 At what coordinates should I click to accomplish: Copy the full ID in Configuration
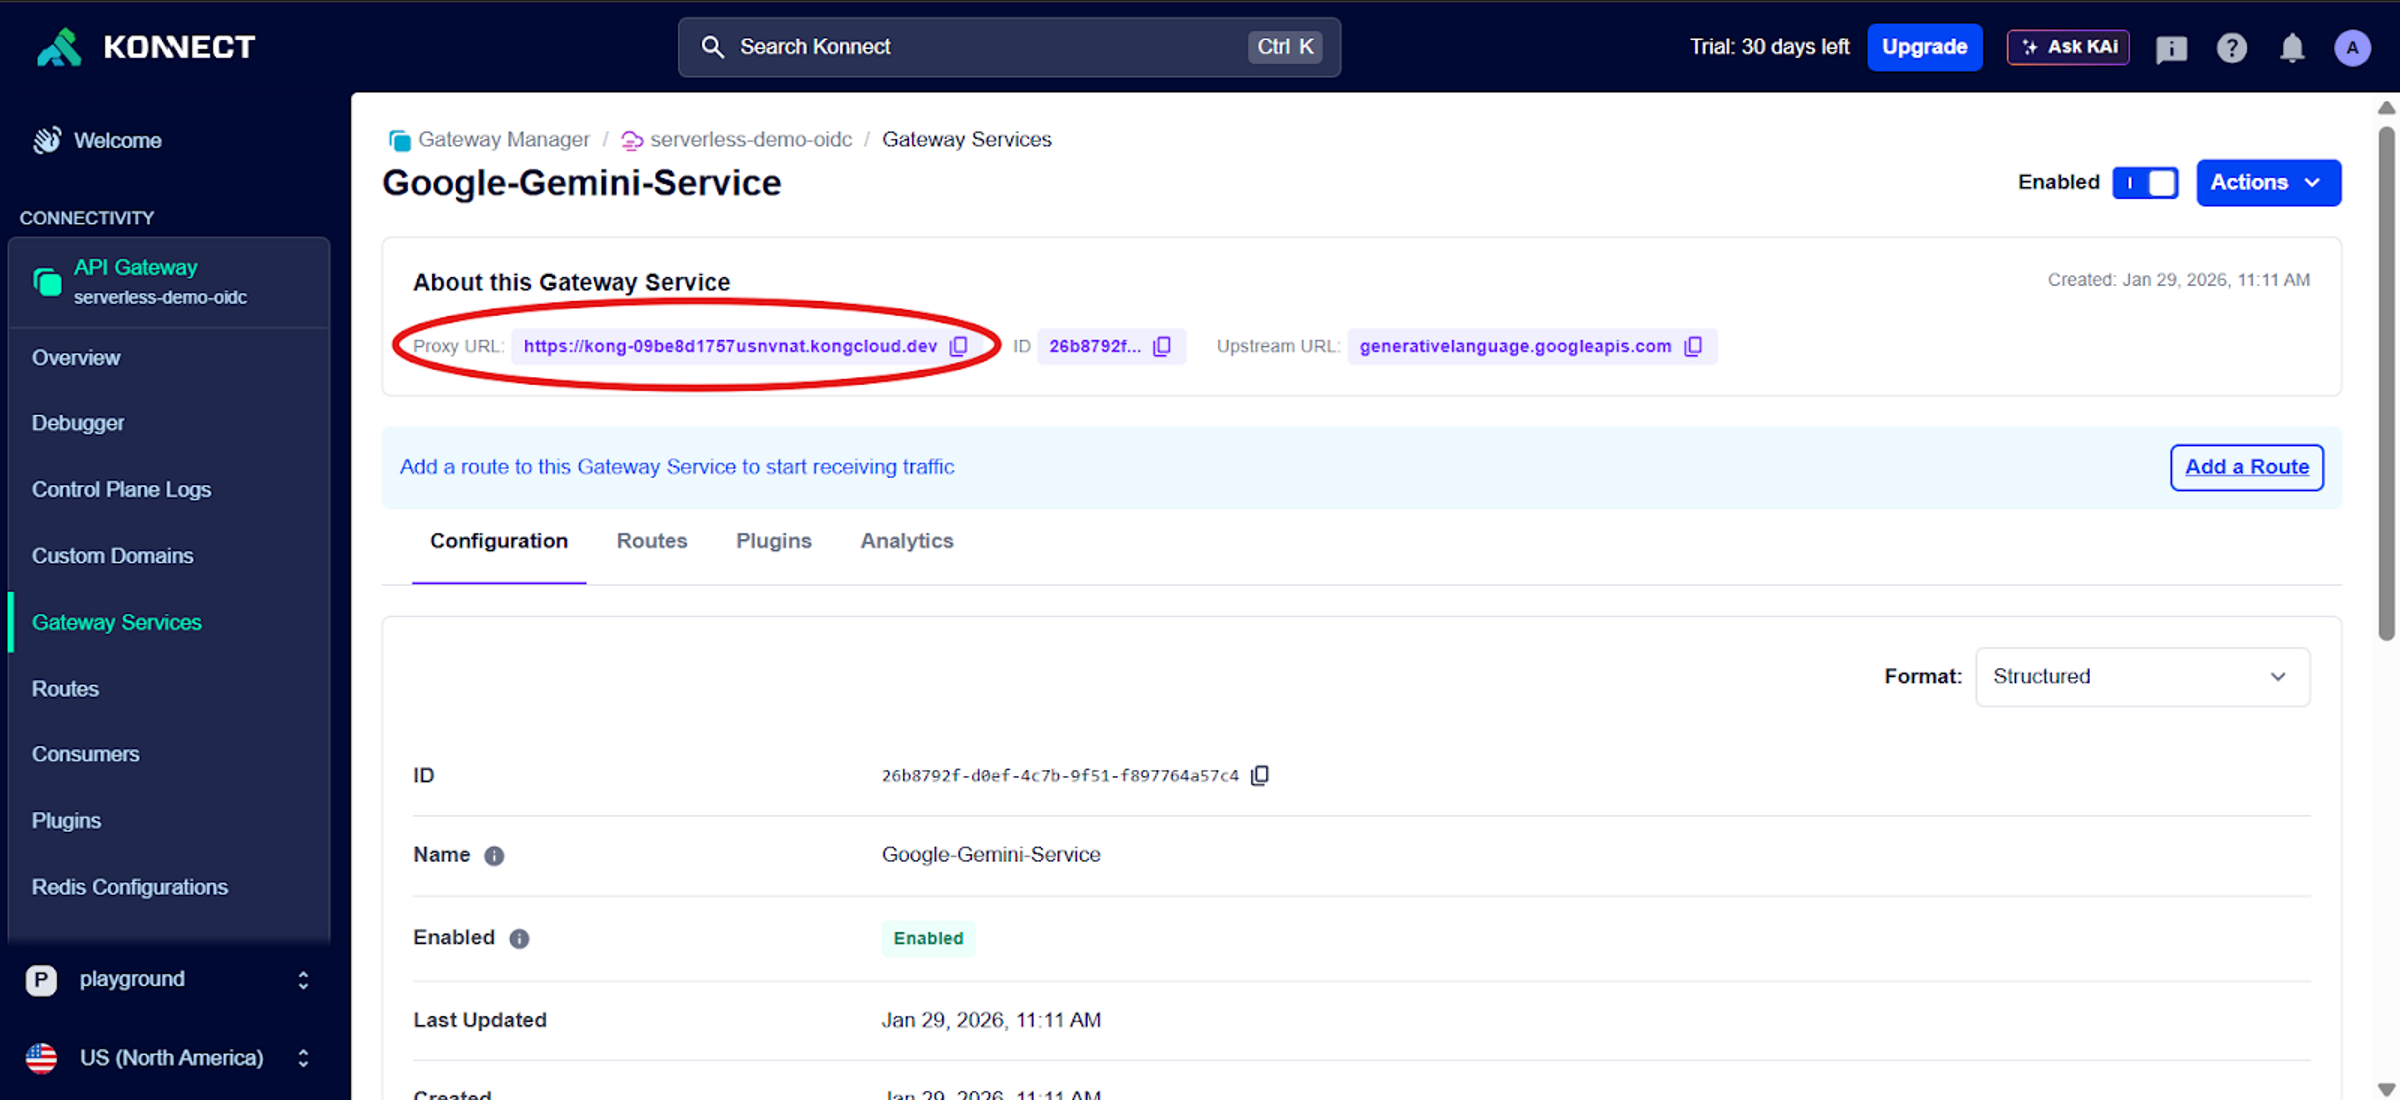1260,775
